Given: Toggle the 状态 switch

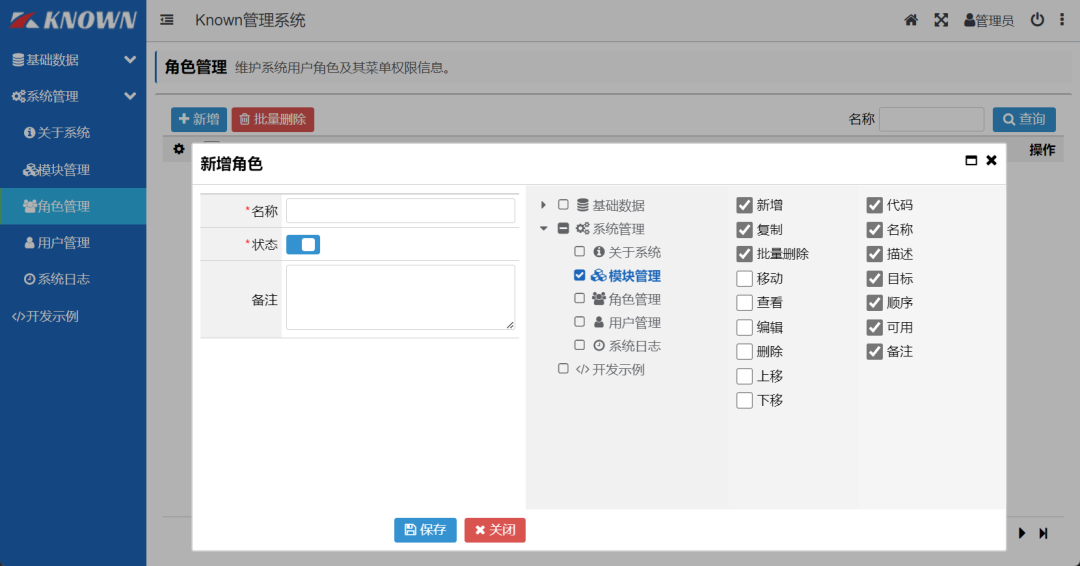Looking at the screenshot, I should click(x=303, y=244).
